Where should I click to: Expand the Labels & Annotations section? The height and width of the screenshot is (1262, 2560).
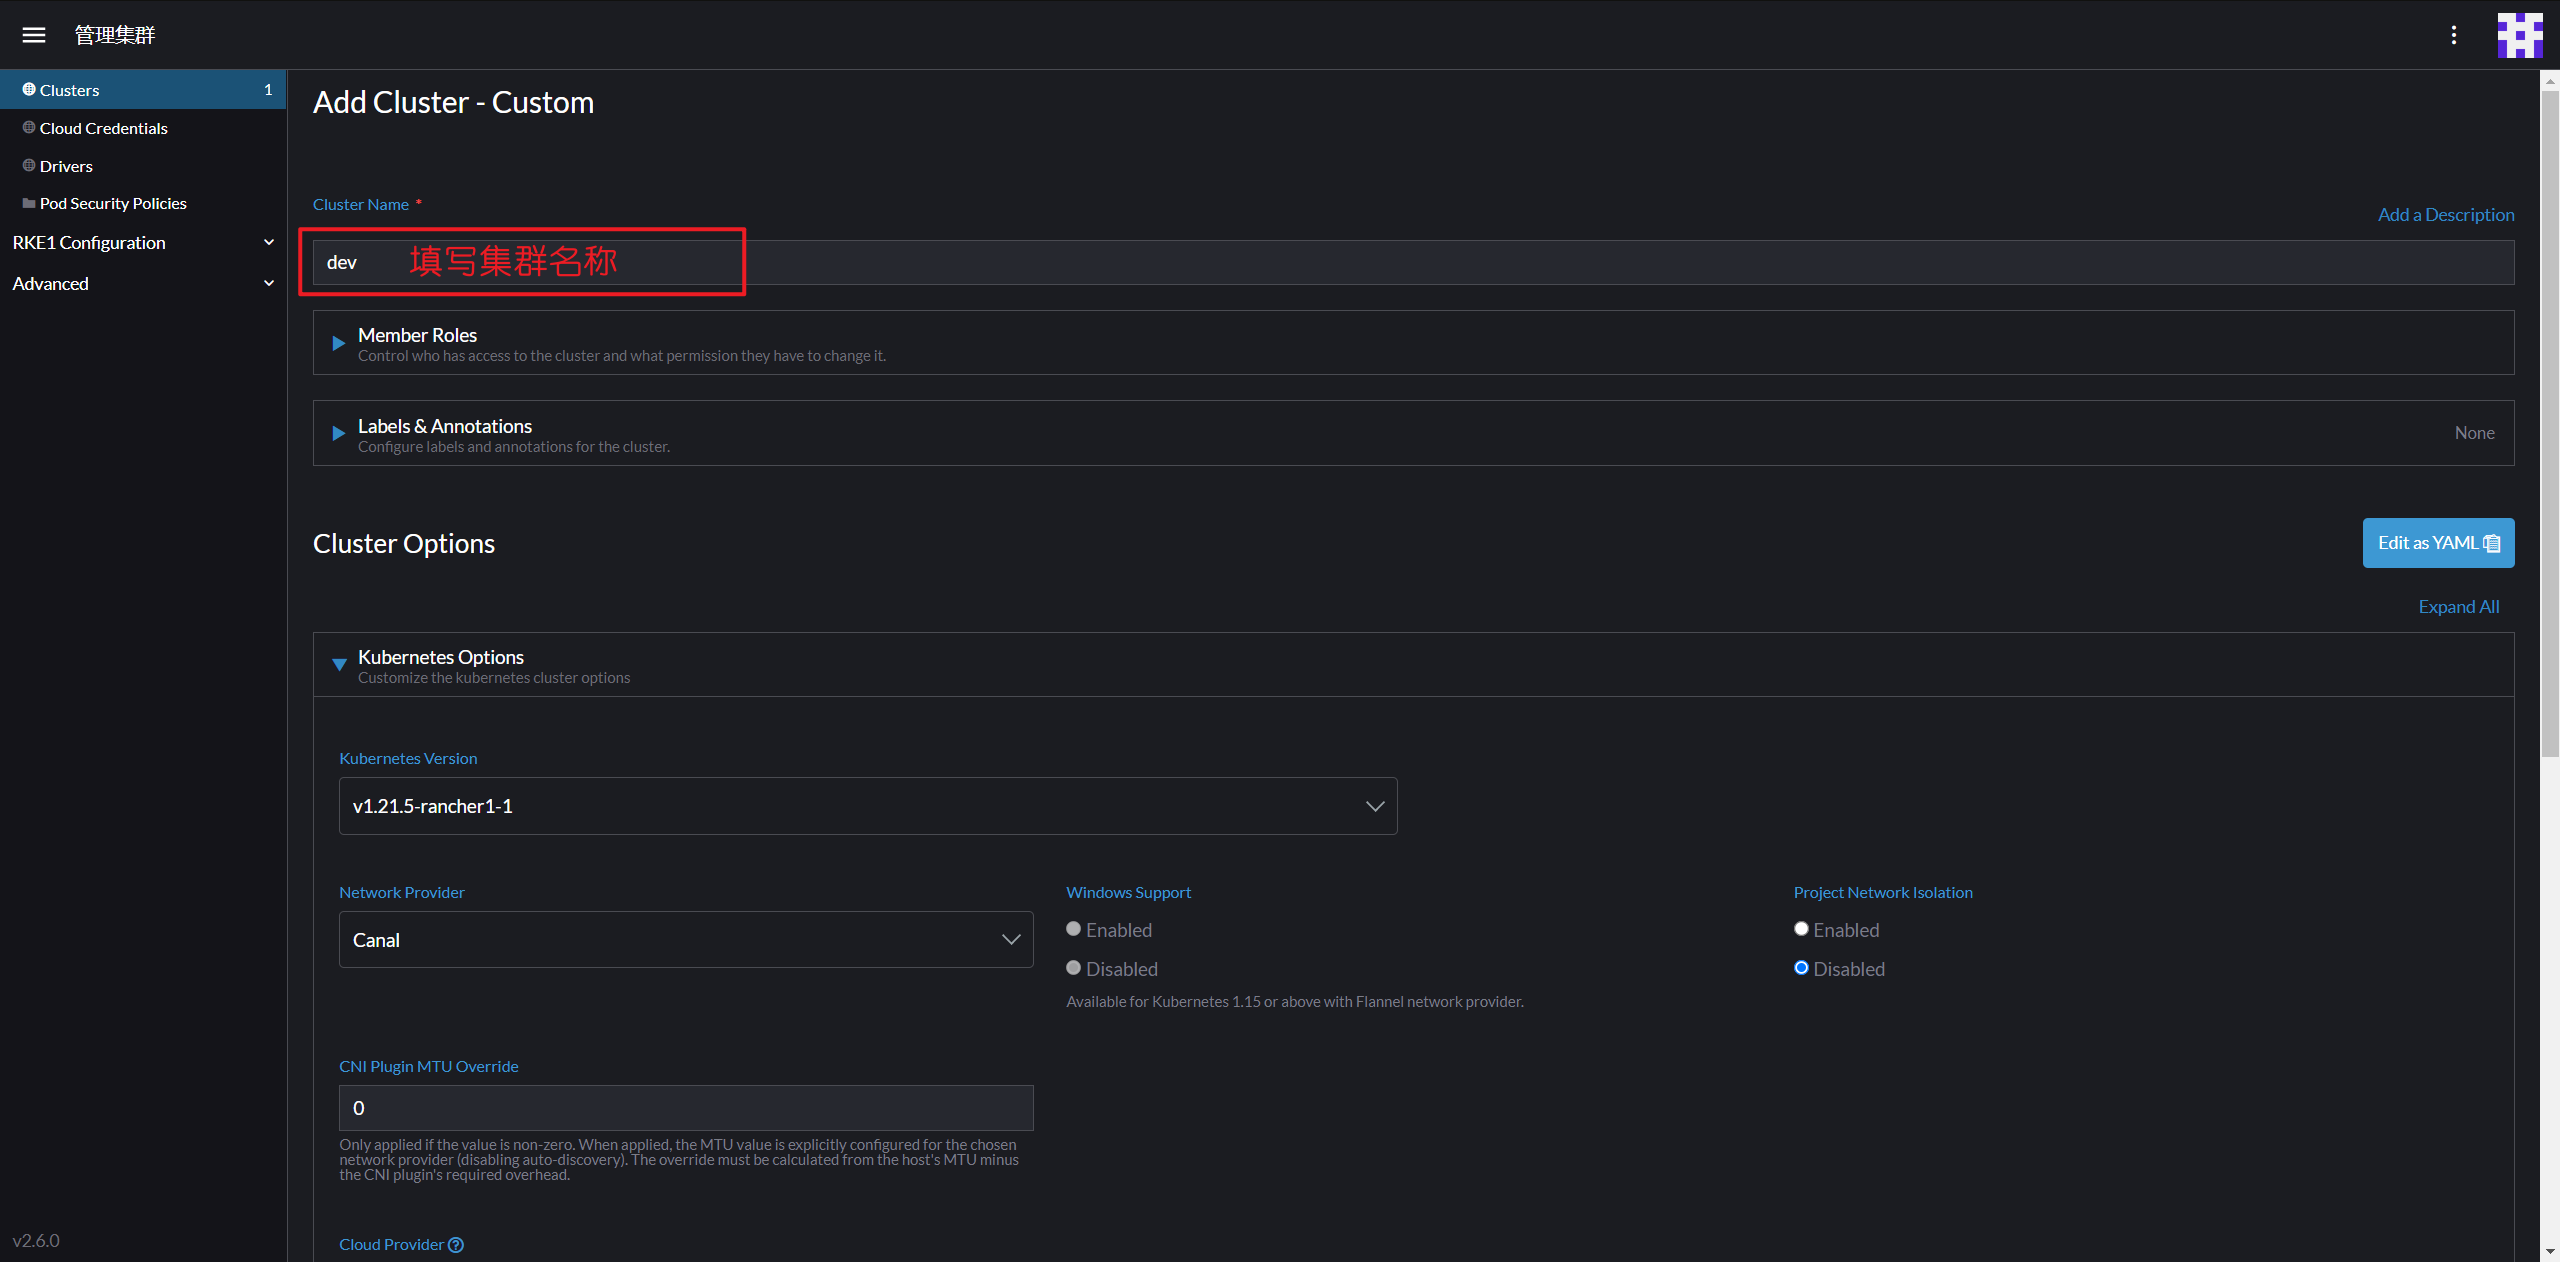click(x=1413, y=434)
